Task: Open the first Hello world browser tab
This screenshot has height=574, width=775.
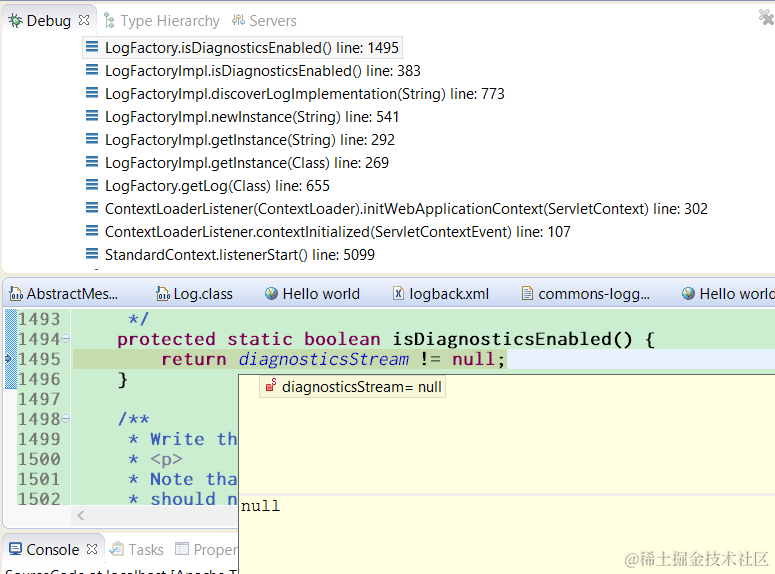Action: coord(312,294)
